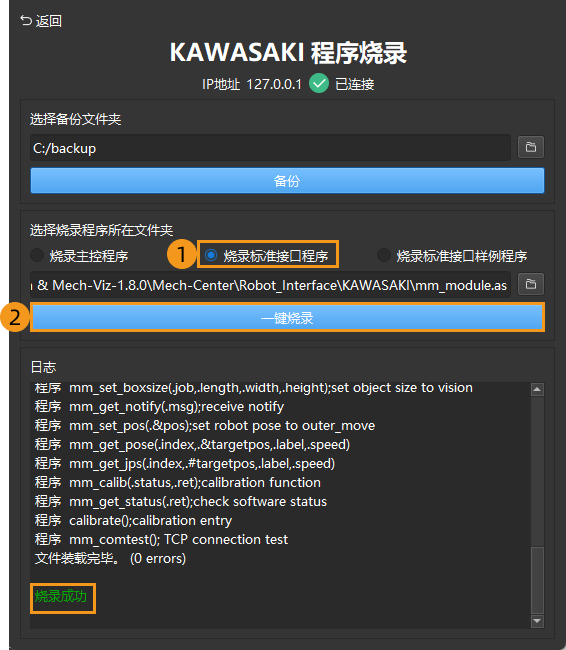Click the green connected status checkmark
This screenshot has height=650, width=566.
click(x=318, y=83)
